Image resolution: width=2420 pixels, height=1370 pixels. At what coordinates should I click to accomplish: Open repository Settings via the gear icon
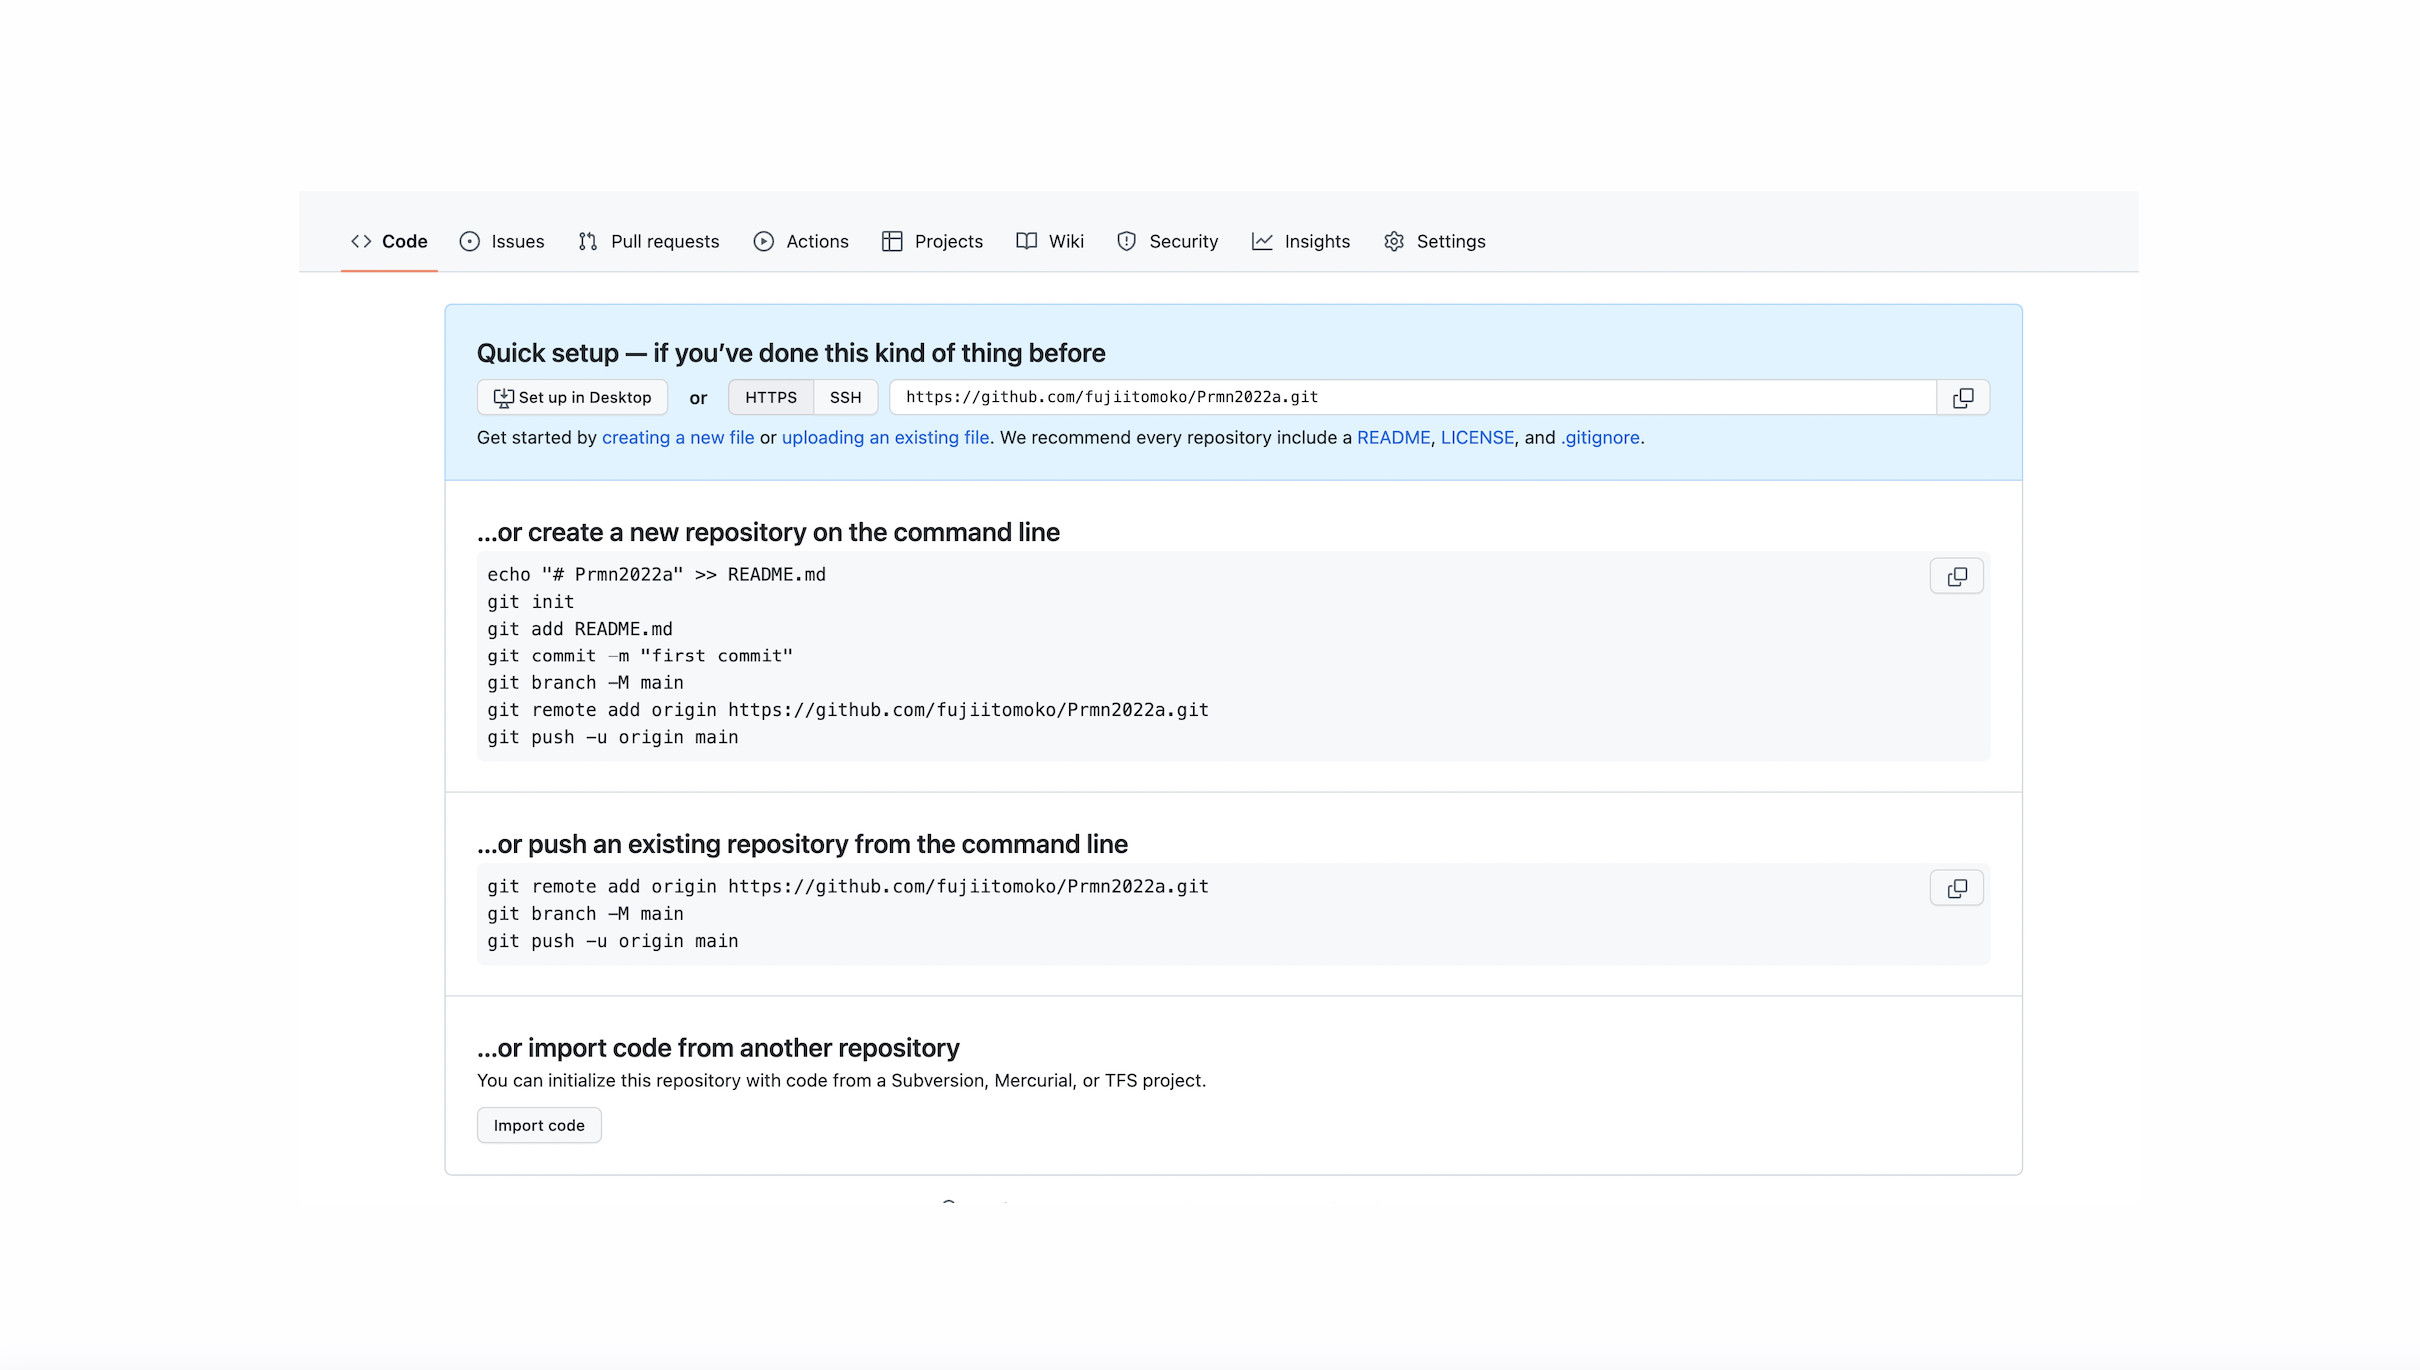point(1393,241)
